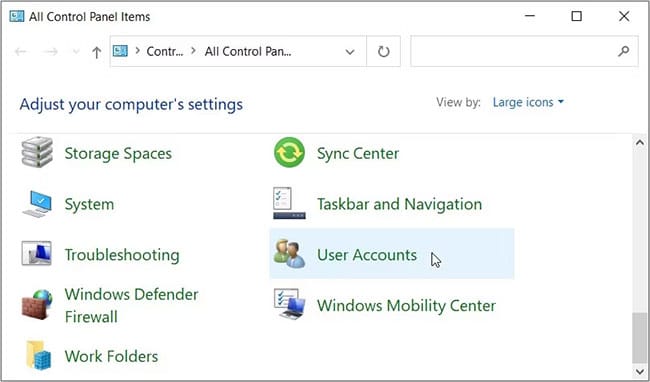Open the Sync Center link
Viewport: 650px width, 382px height.
point(358,153)
